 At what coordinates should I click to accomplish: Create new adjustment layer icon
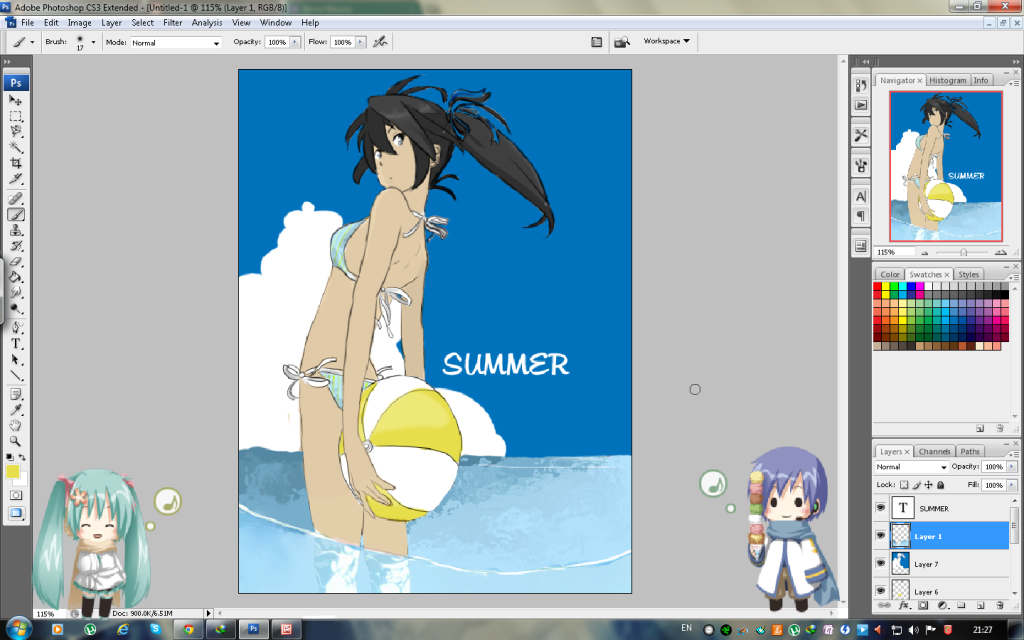[x=942, y=605]
